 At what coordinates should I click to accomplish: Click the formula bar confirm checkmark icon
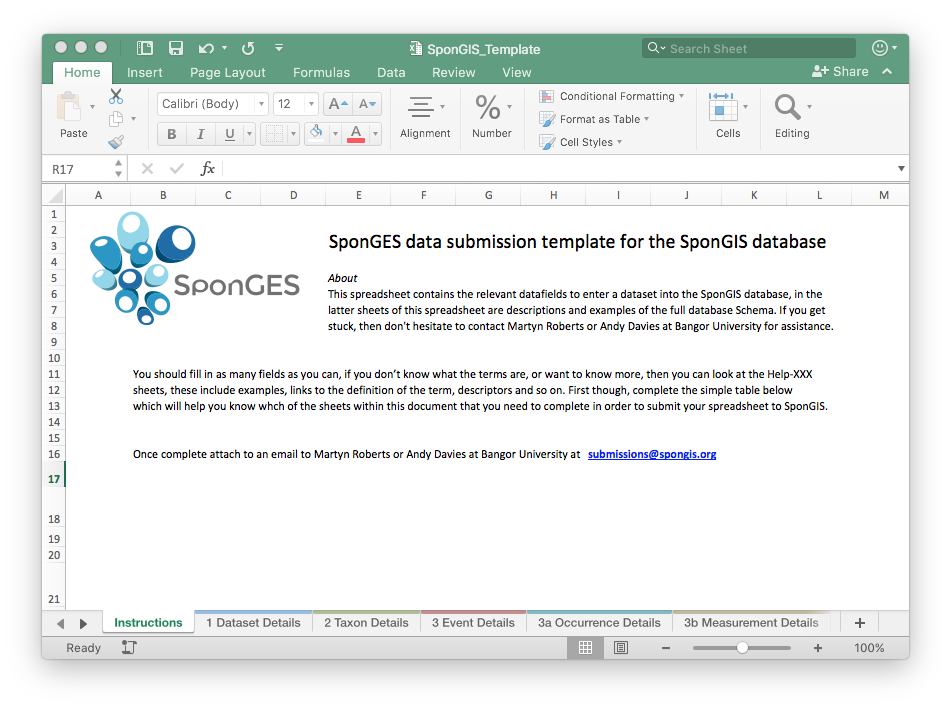(176, 169)
